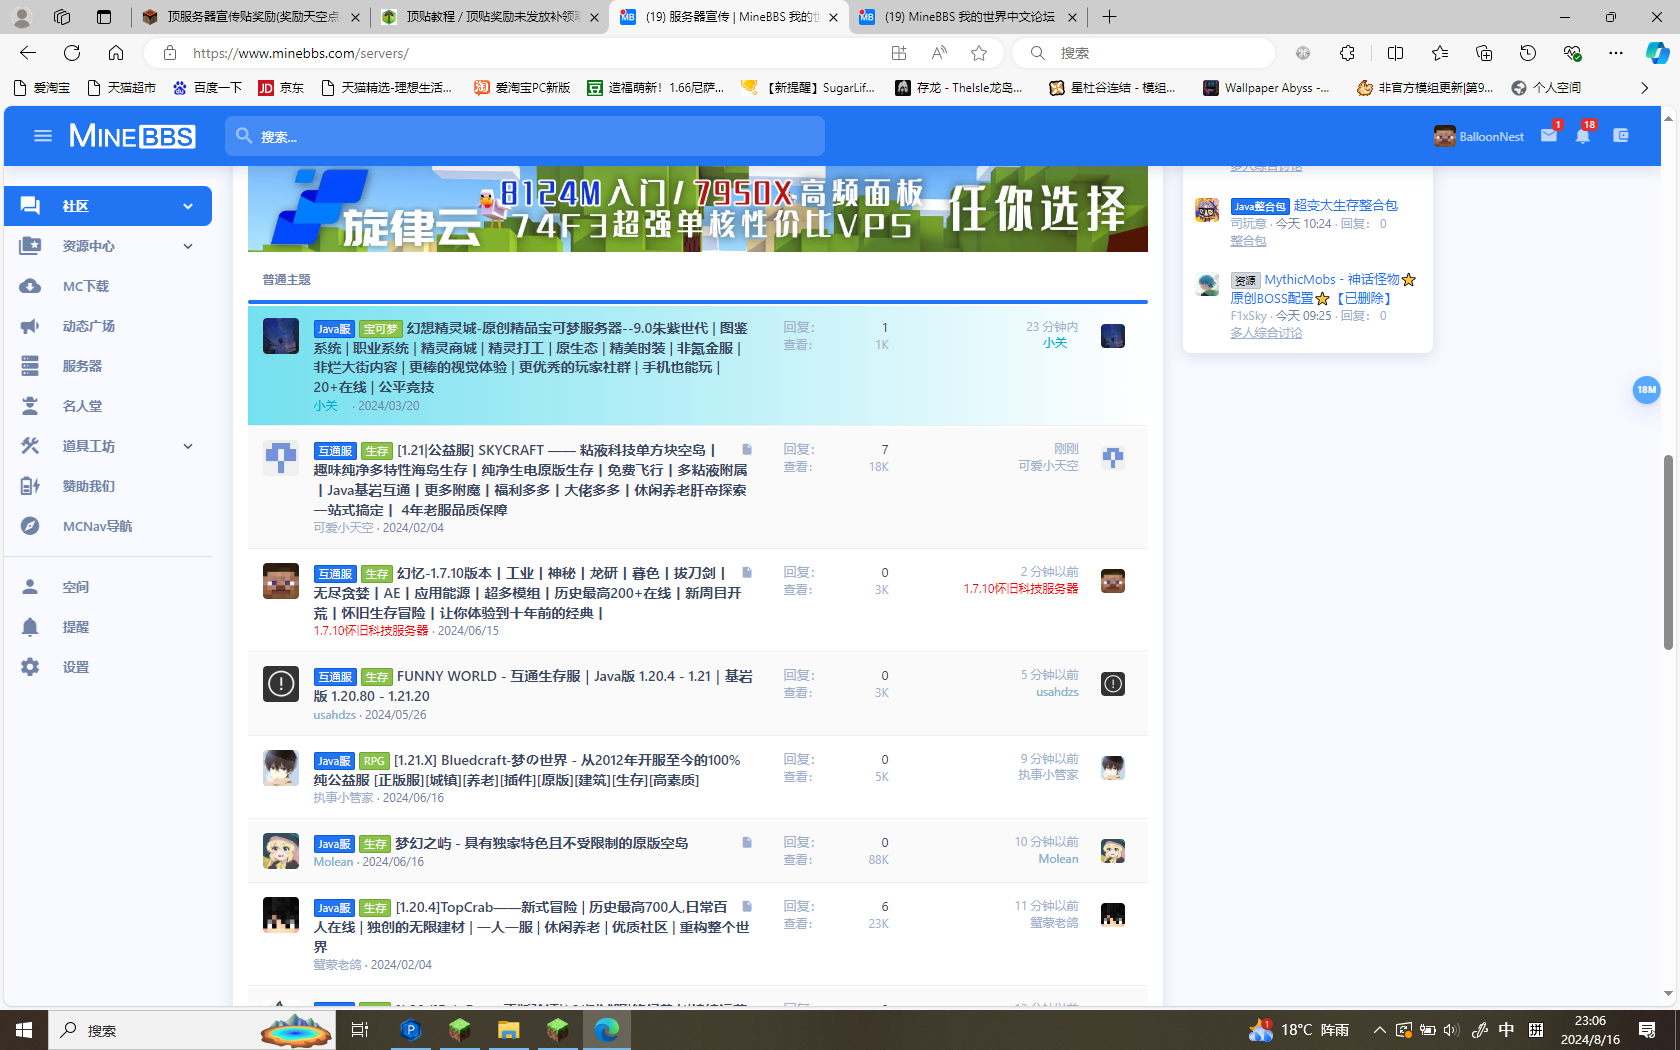
Task: Click the 服务器 server icon in the sidebar
Action: tap(30, 366)
